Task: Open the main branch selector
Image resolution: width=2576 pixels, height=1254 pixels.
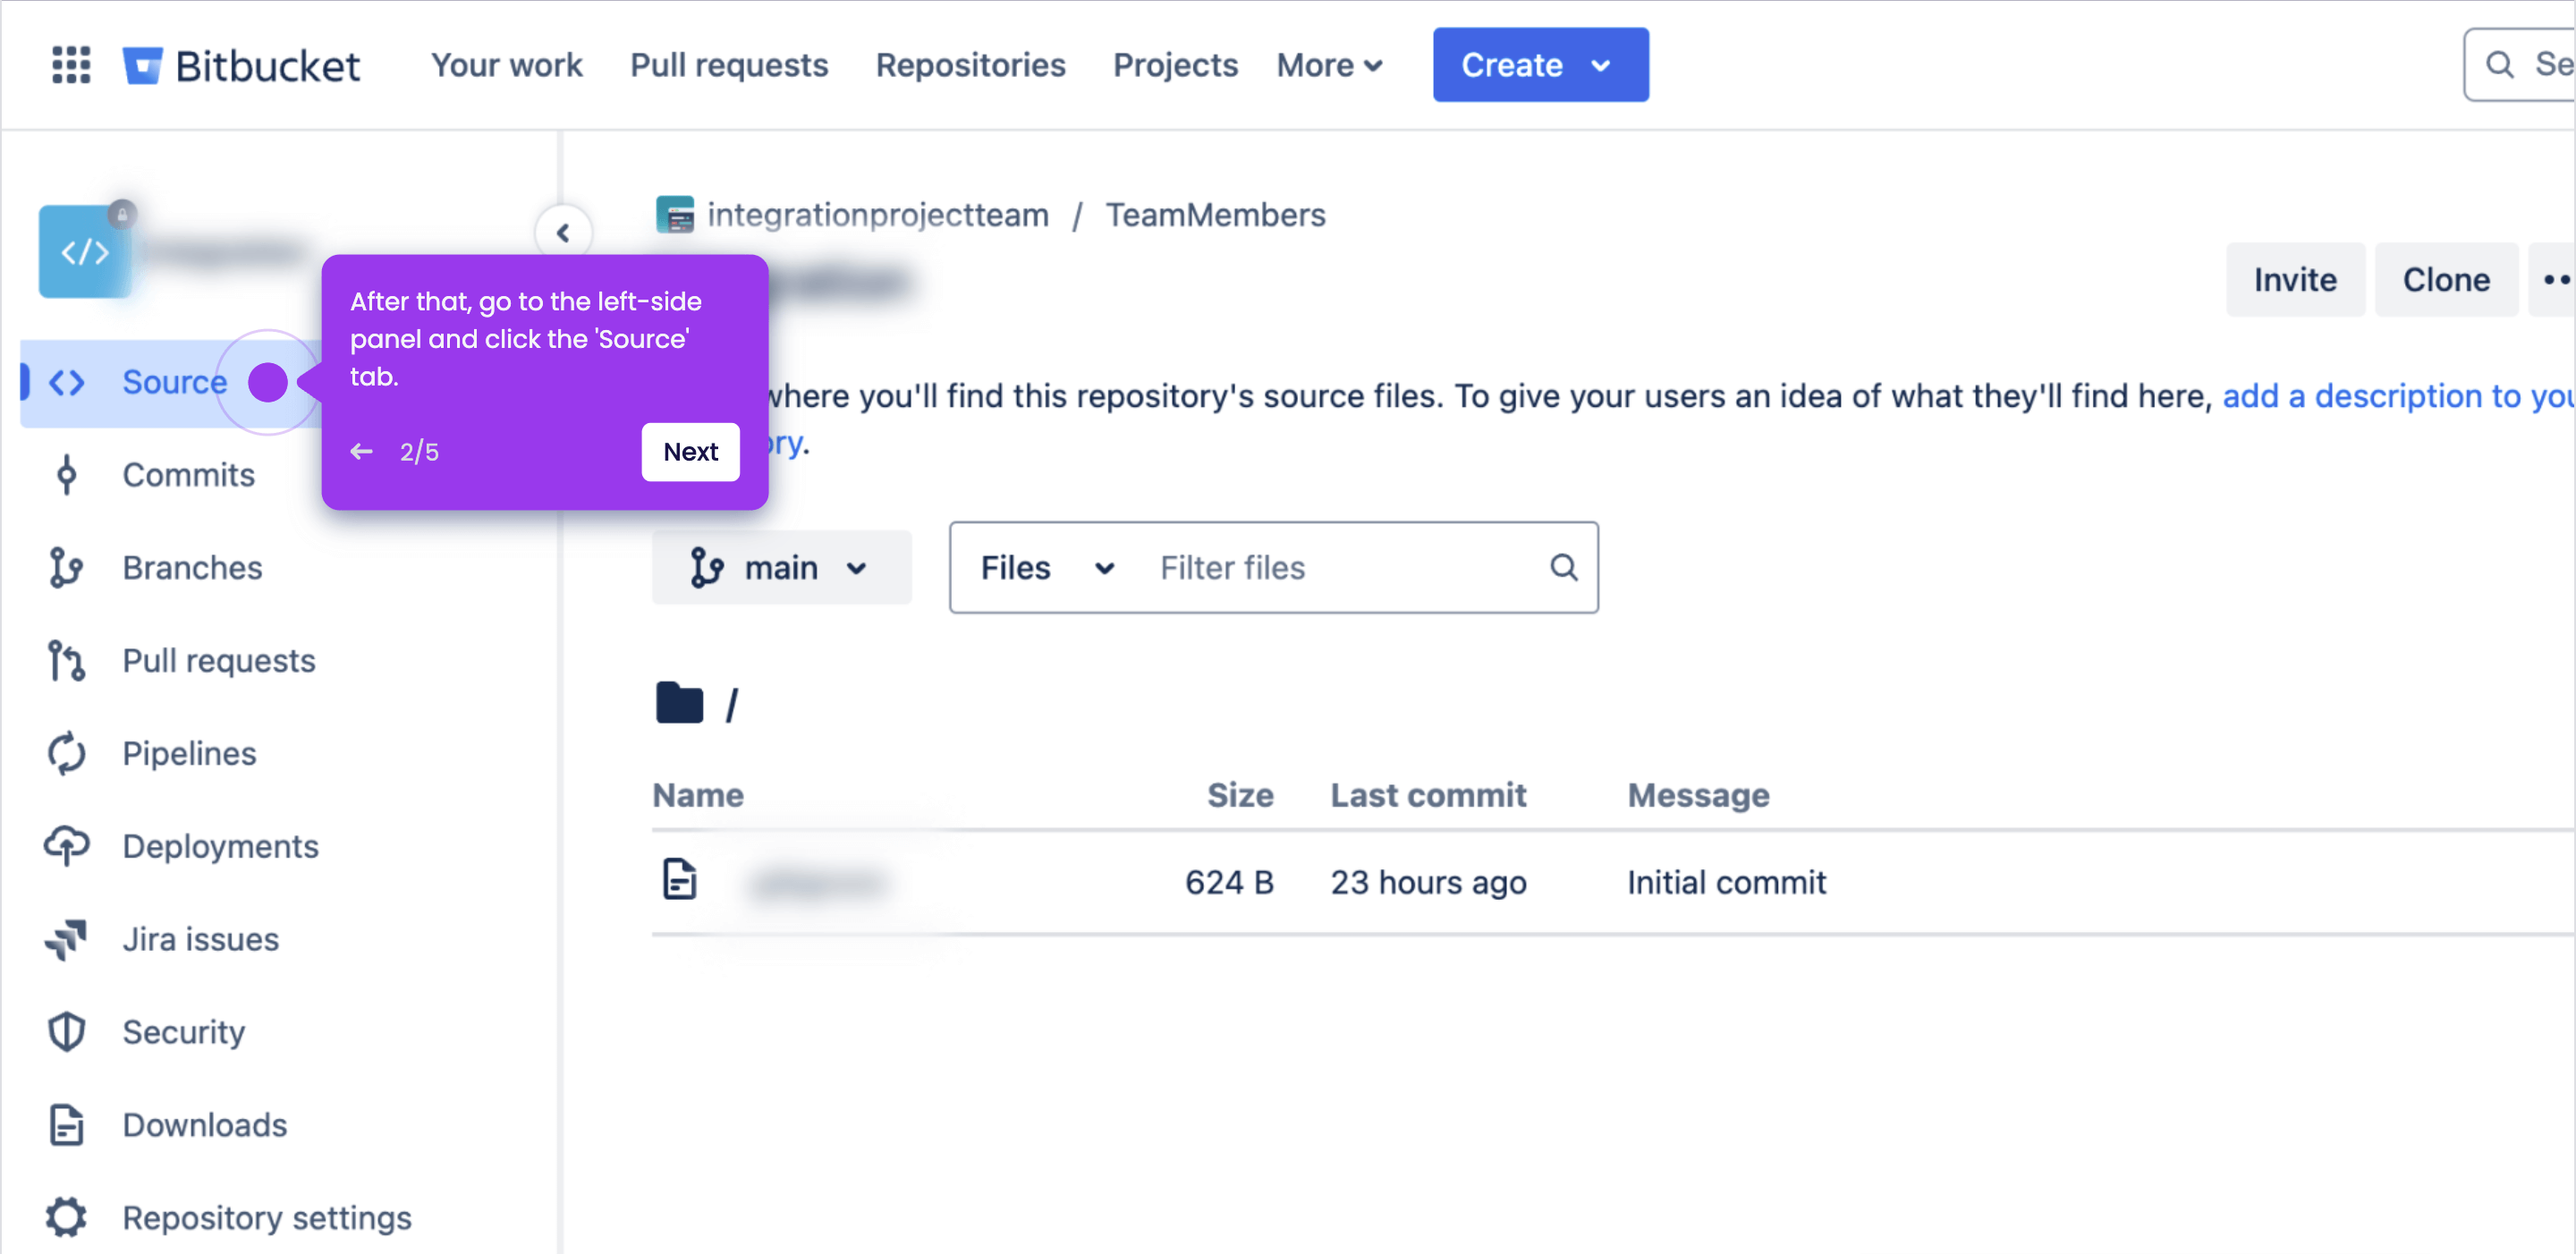Action: 782,568
